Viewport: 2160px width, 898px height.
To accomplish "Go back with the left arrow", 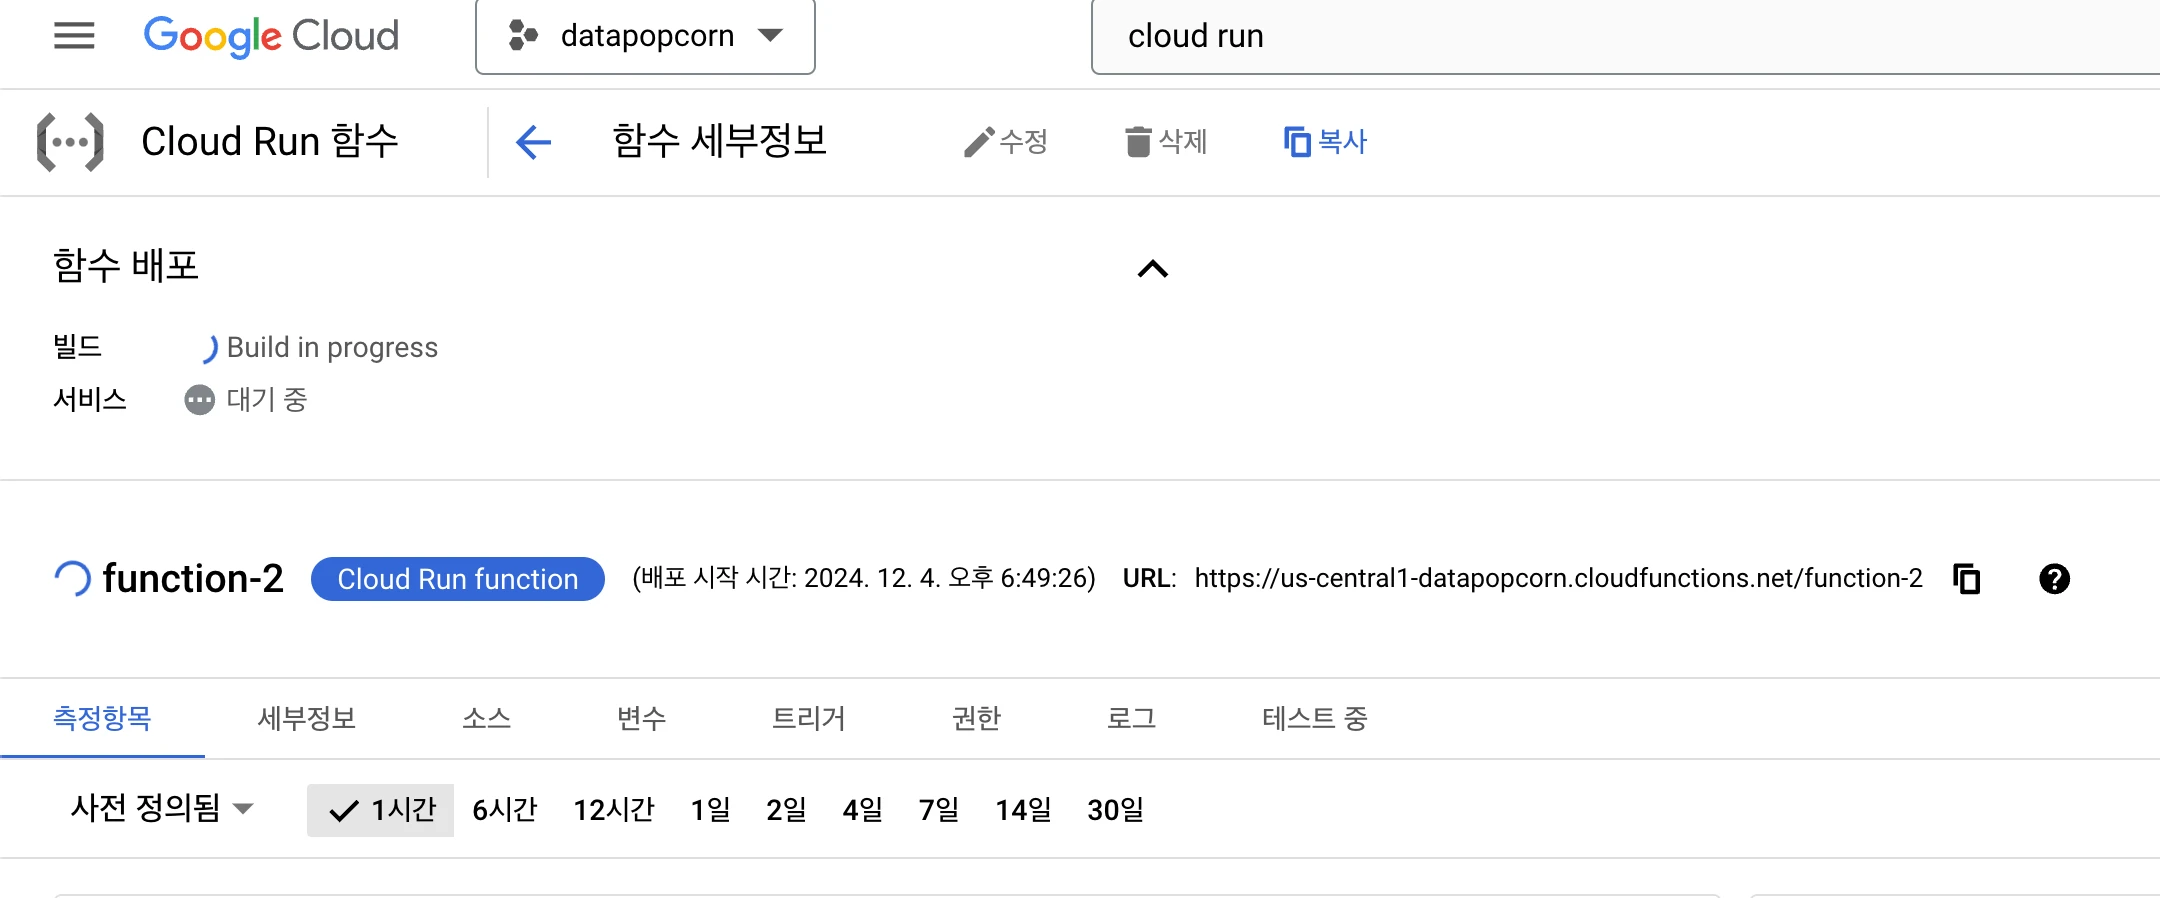I will [x=533, y=142].
